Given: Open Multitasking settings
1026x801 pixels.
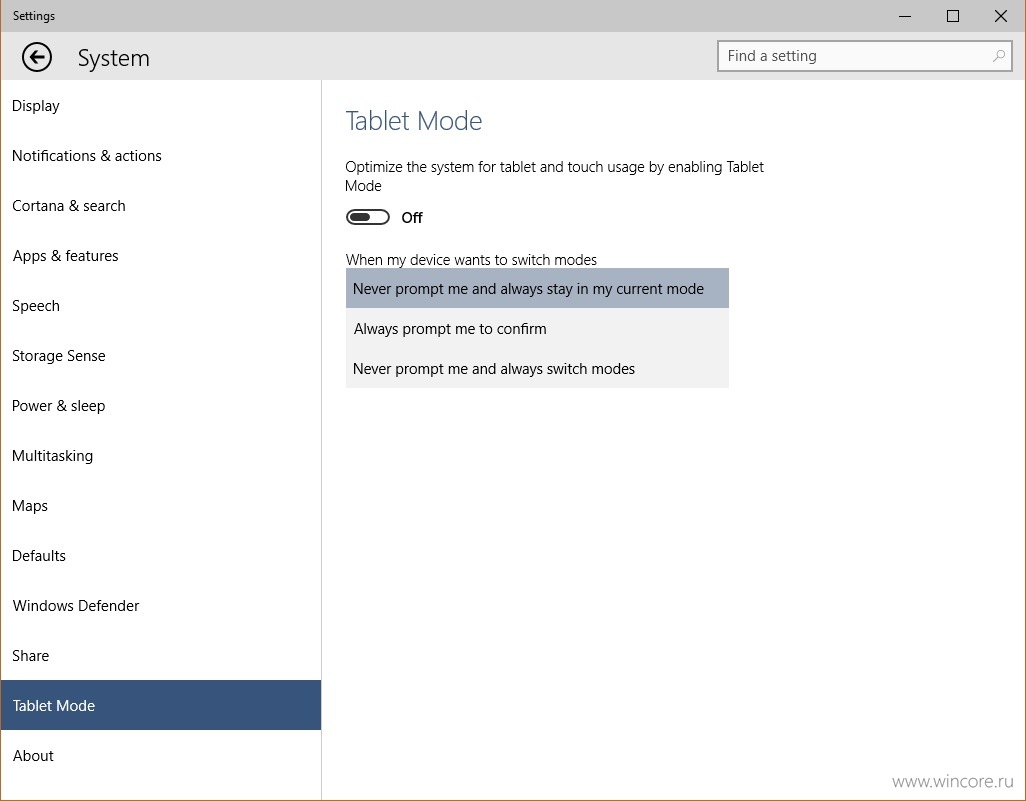Looking at the screenshot, I should (x=161, y=455).
